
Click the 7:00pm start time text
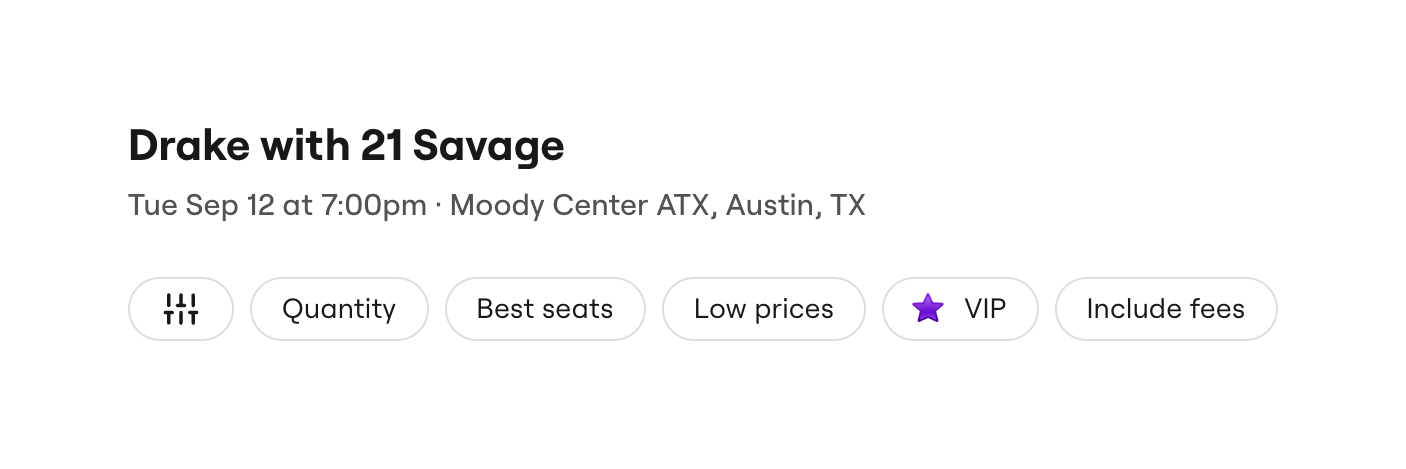tap(373, 206)
